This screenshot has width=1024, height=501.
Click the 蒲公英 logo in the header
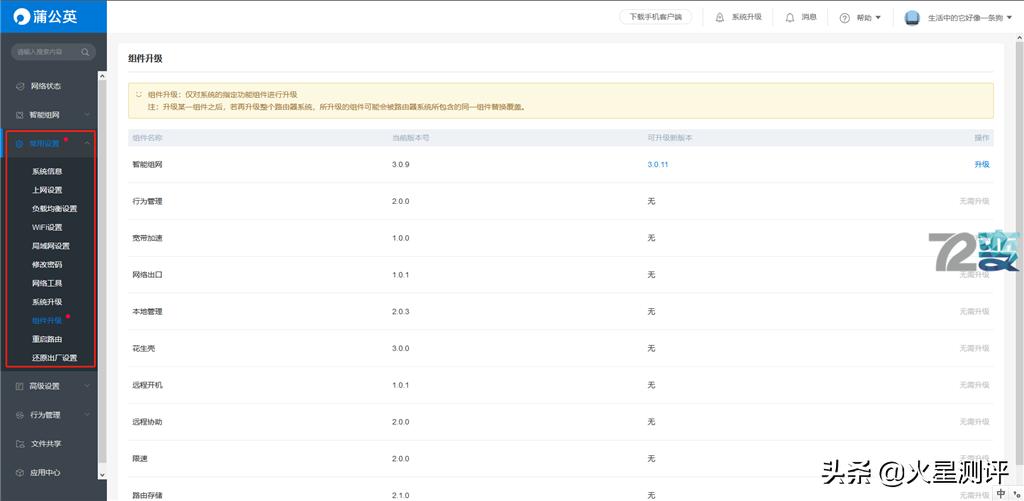coord(45,17)
